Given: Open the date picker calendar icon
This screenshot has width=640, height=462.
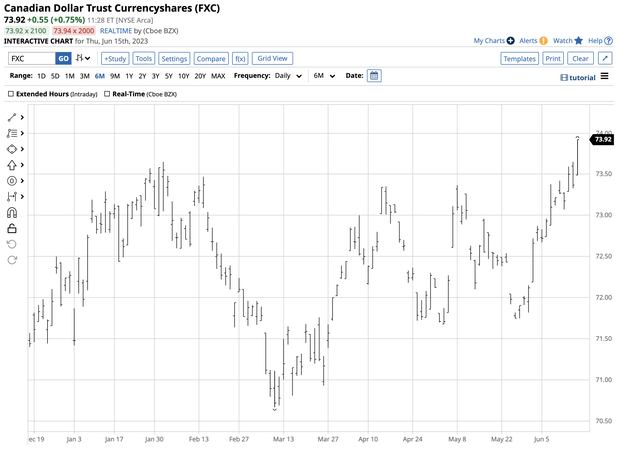Looking at the screenshot, I should click(x=374, y=76).
